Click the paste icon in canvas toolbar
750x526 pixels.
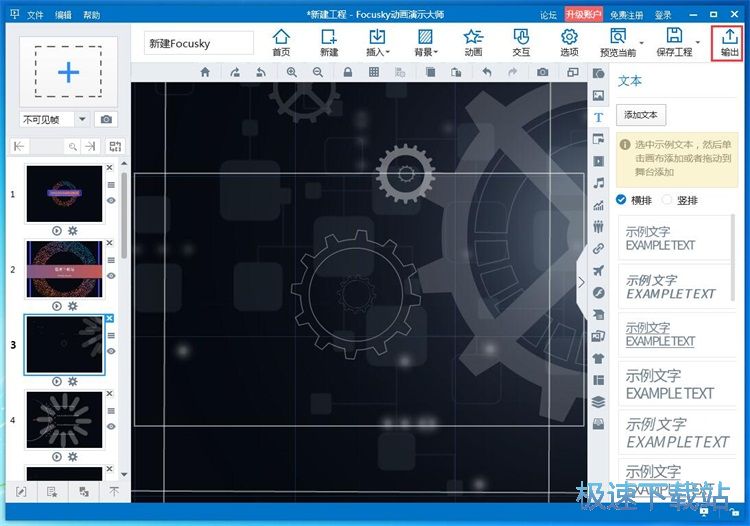tap(456, 72)
